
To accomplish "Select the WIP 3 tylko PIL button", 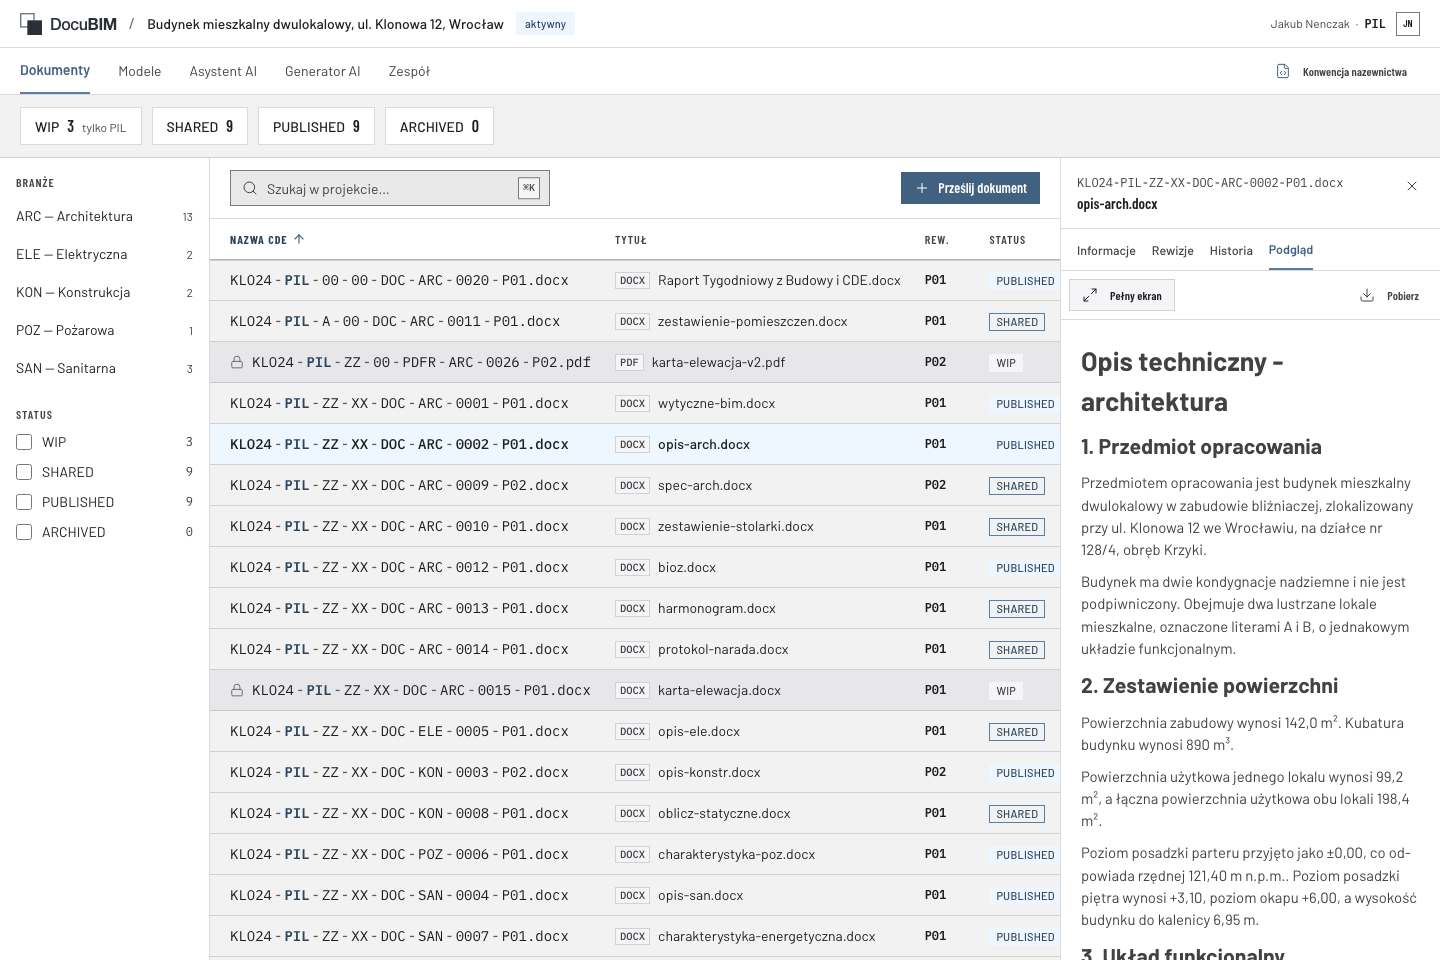I will (x=81, y=126).
